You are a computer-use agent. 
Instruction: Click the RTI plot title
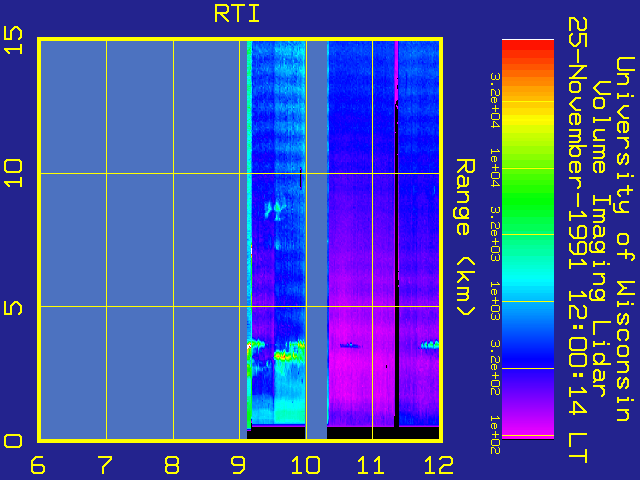(237, 14)
